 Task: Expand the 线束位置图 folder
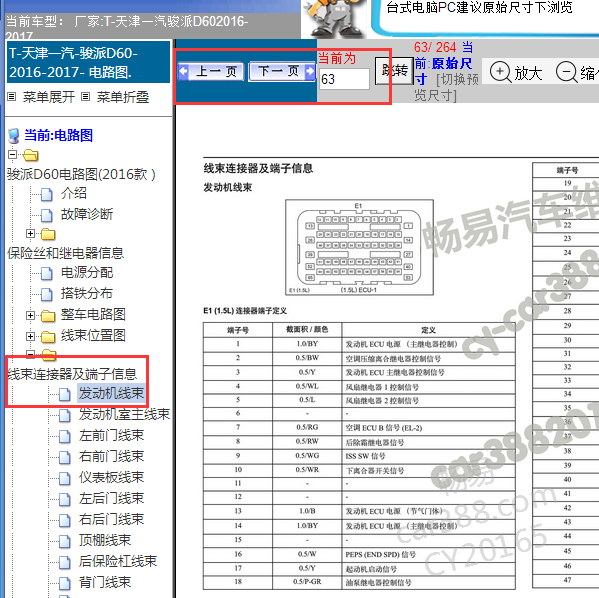point(30,336)
